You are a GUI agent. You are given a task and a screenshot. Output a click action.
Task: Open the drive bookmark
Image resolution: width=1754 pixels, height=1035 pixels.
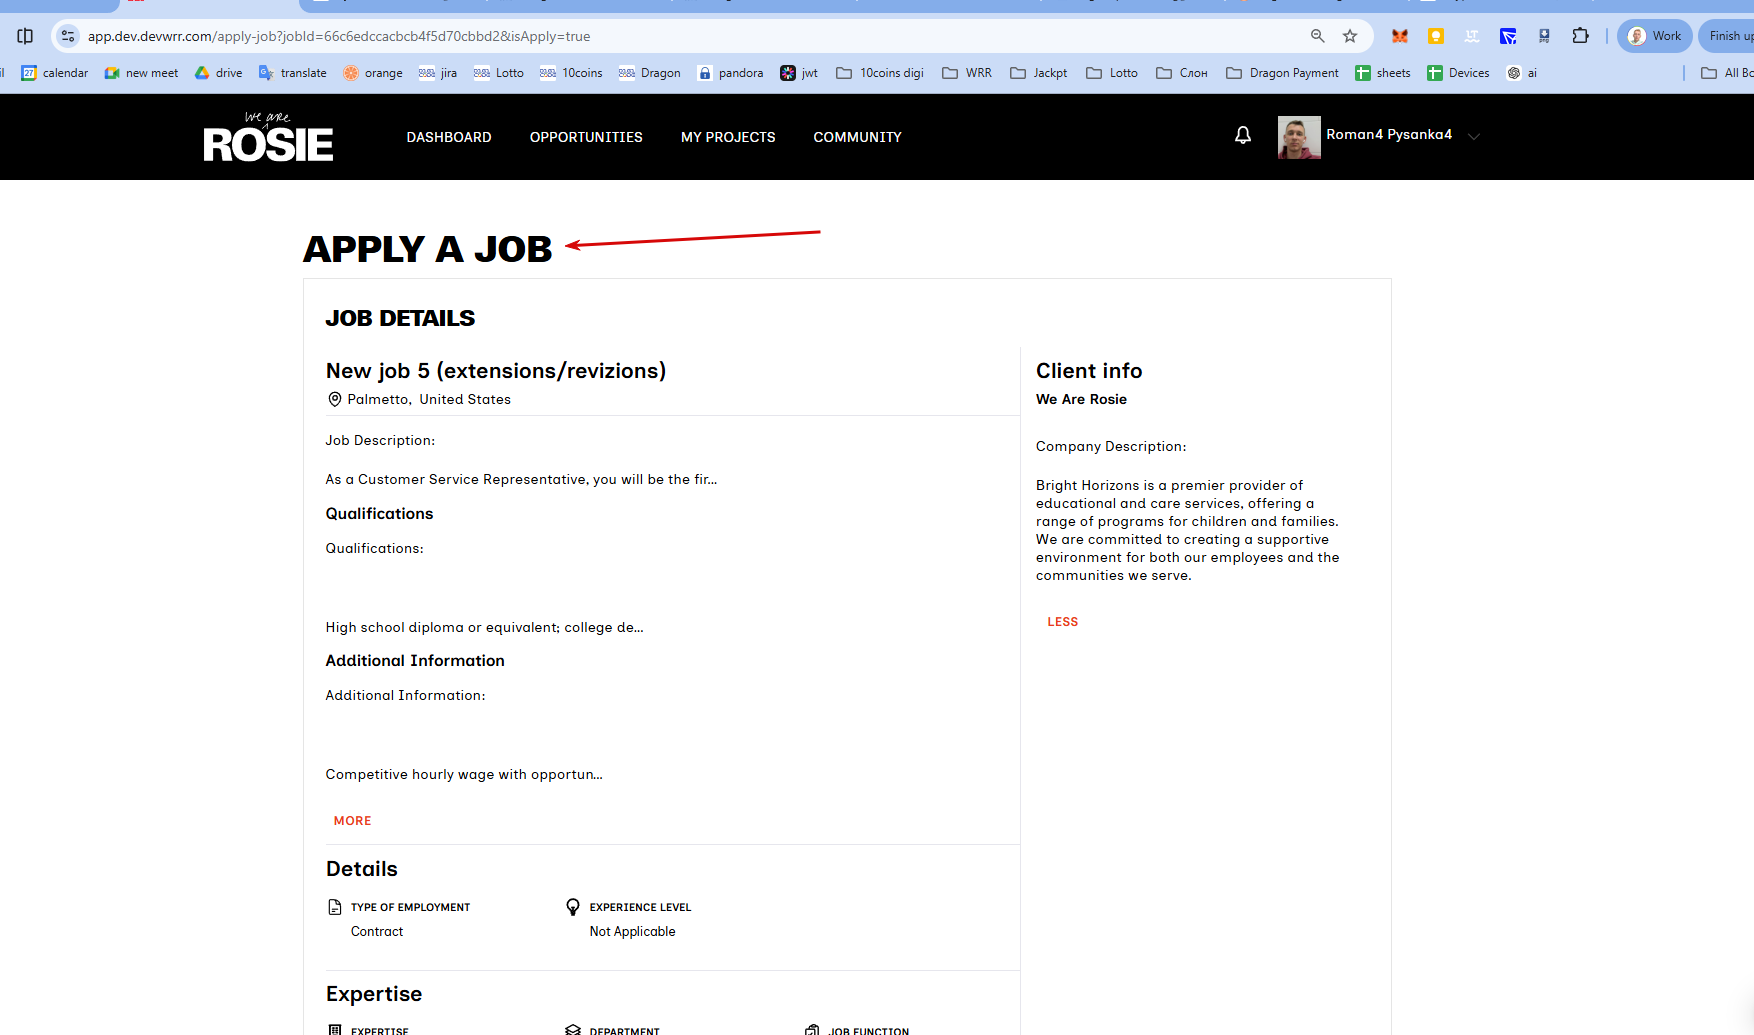click(x=218, y=73)
